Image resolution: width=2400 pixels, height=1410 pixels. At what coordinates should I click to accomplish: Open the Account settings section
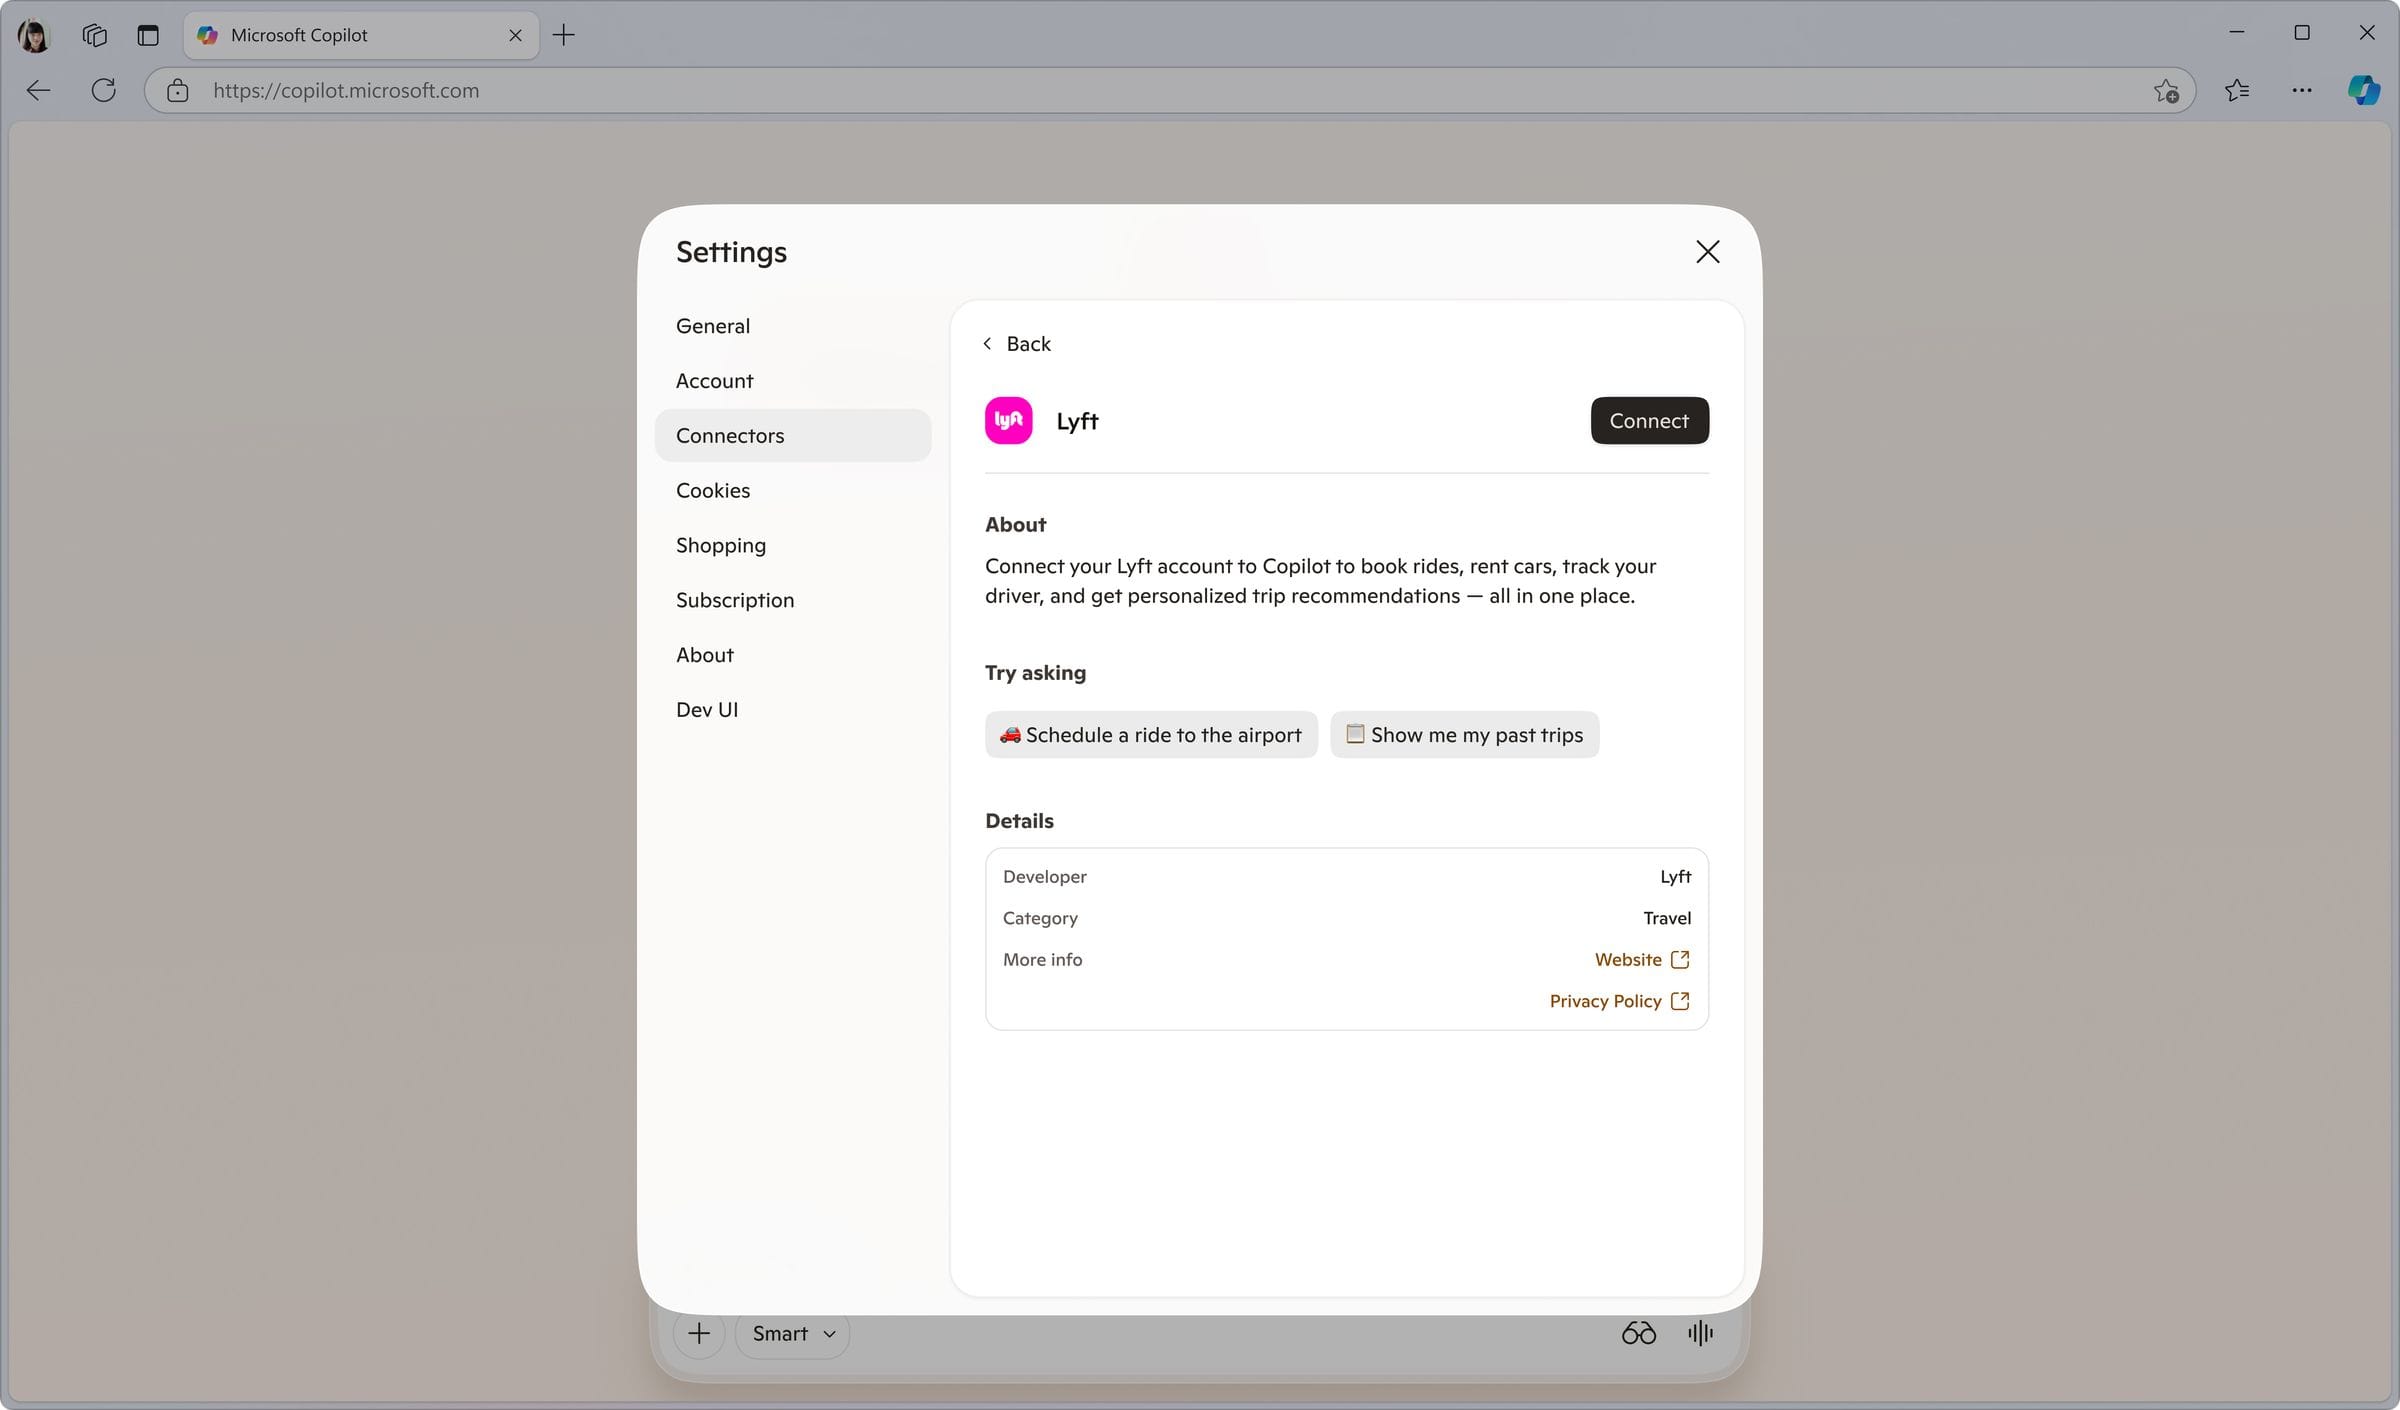coord(793,381)
